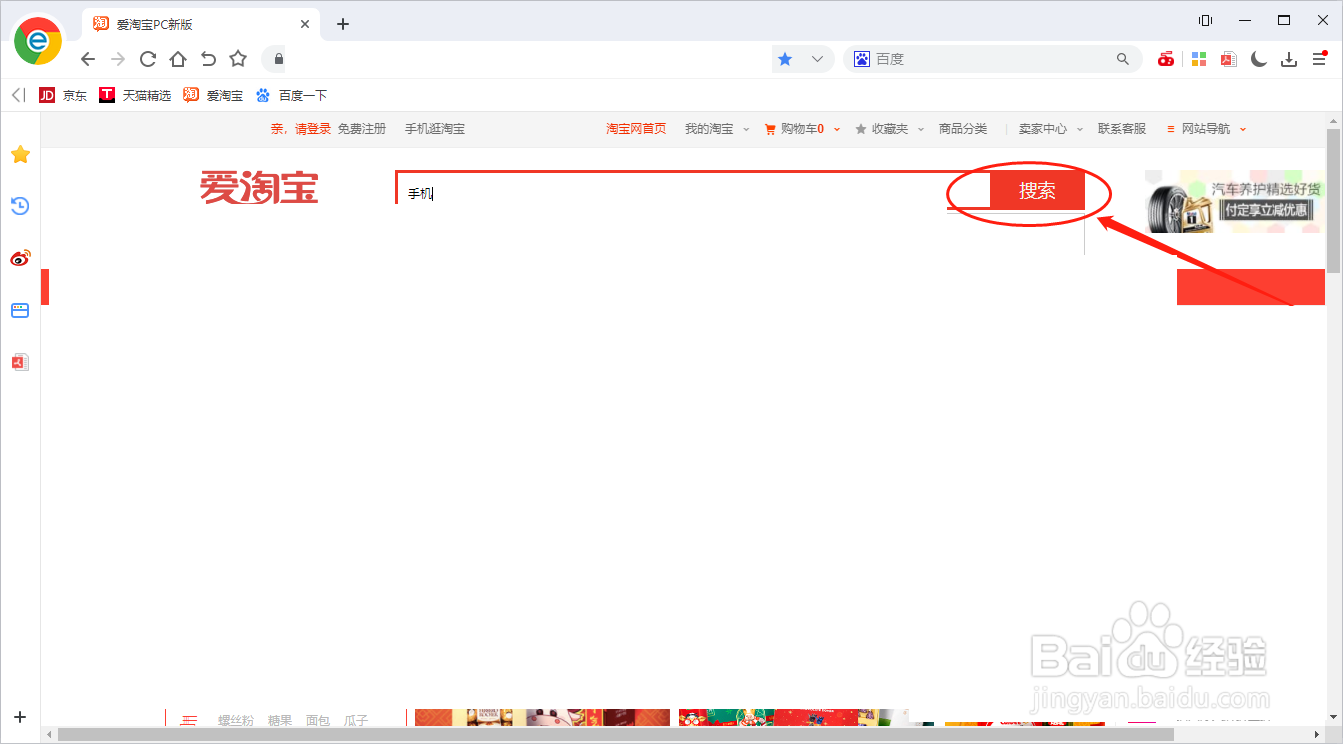Click the red 搜索 button
The image size is (1343, 744).
(1037, 191)
